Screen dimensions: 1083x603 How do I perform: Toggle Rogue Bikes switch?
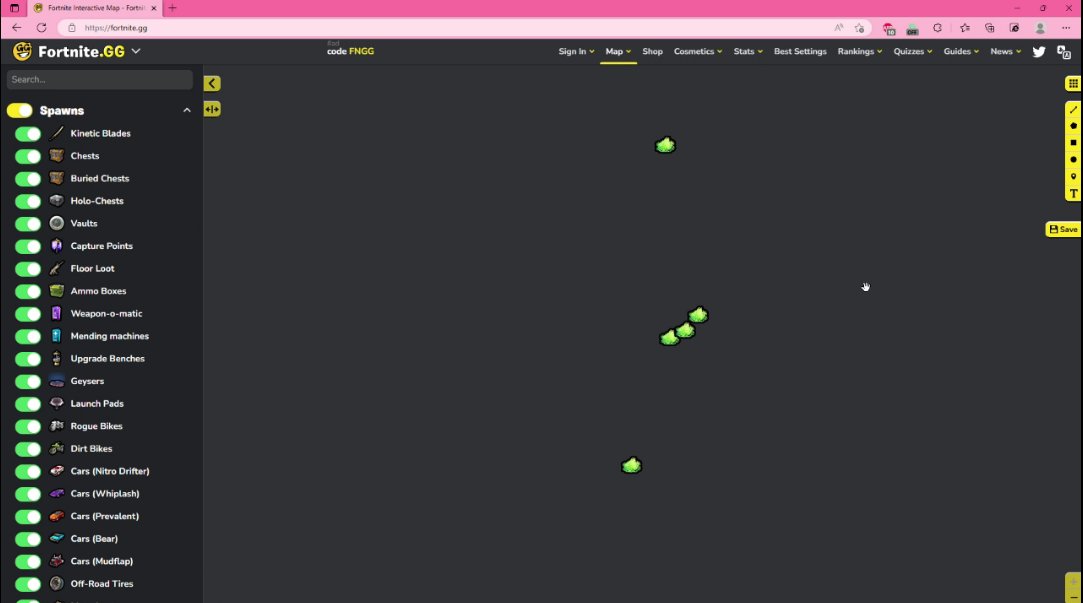click(x=28, y=426)
